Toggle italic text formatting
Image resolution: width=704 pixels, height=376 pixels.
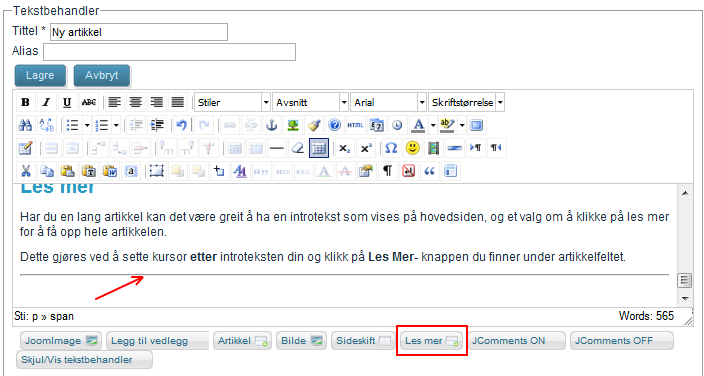tap(46, 102)
